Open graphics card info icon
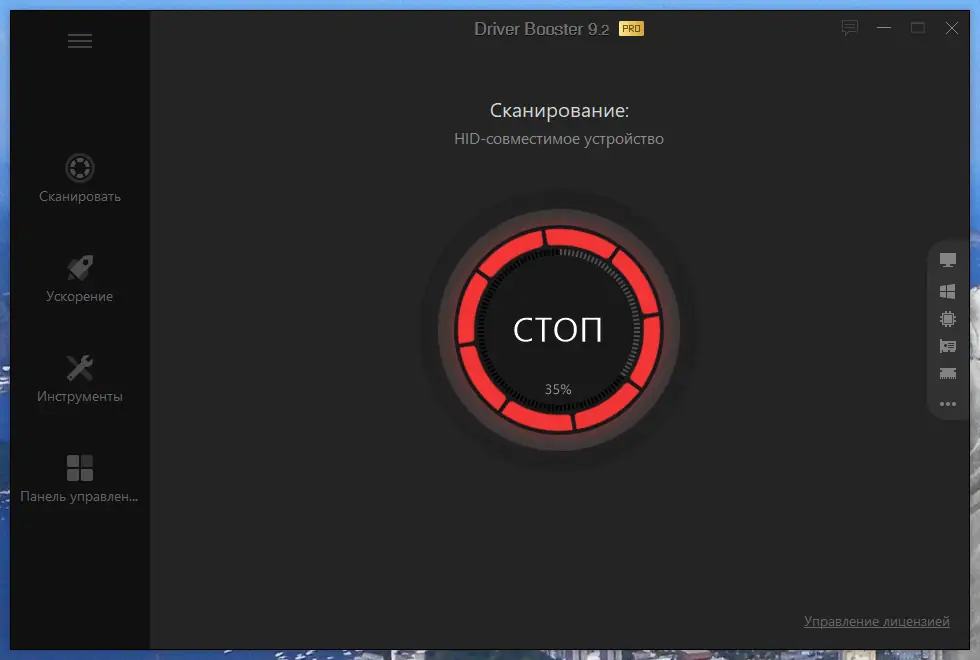980x660 pixels. click(946, 347)
